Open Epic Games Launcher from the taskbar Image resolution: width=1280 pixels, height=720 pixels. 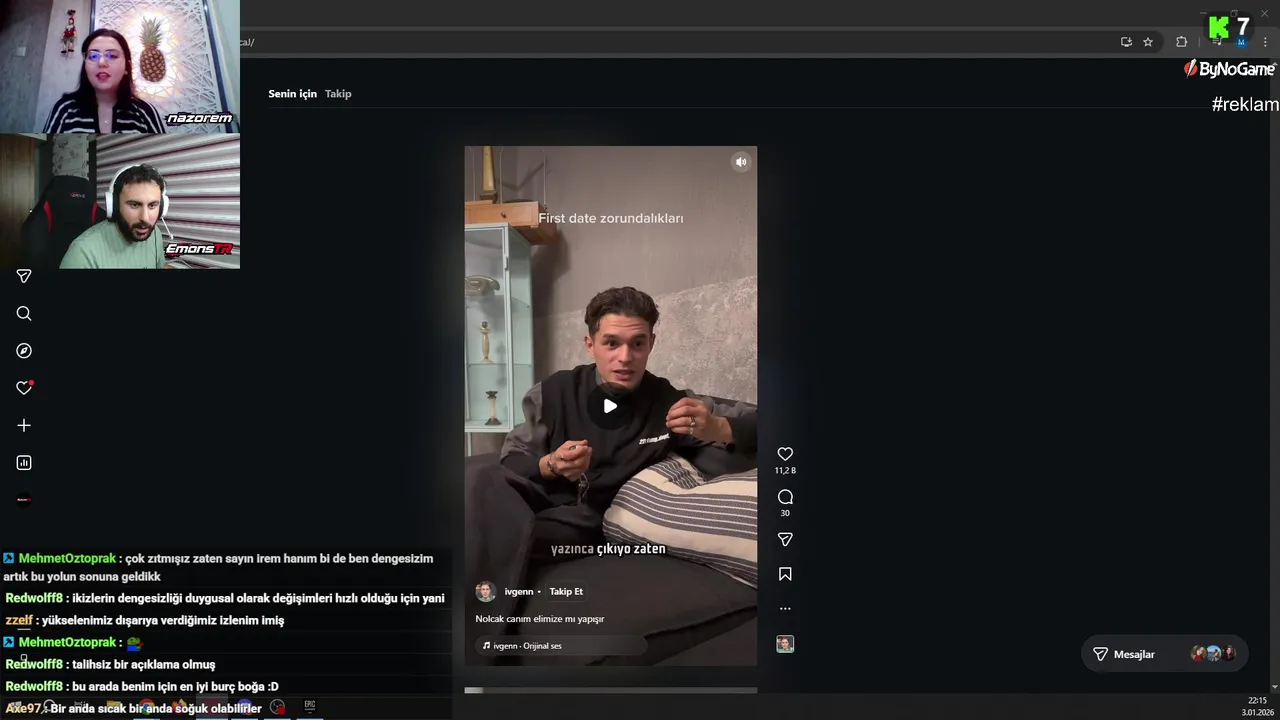(x=310, y=706)
